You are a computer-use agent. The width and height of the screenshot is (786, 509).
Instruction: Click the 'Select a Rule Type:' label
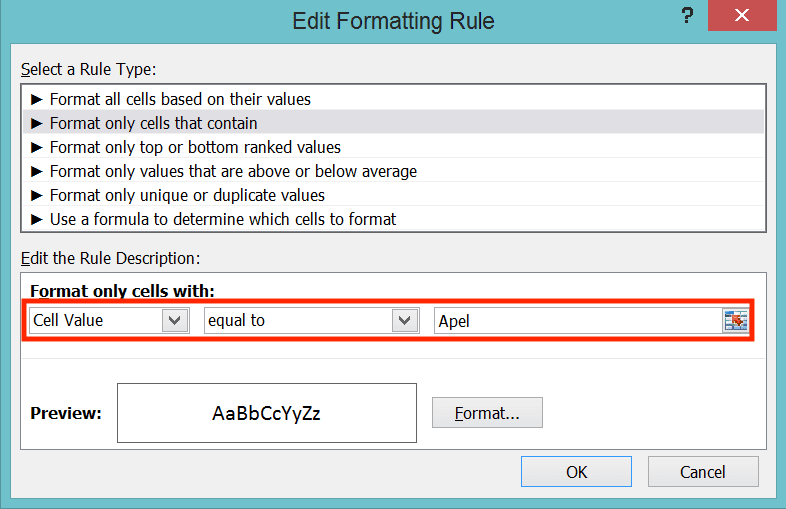[89, 69]
